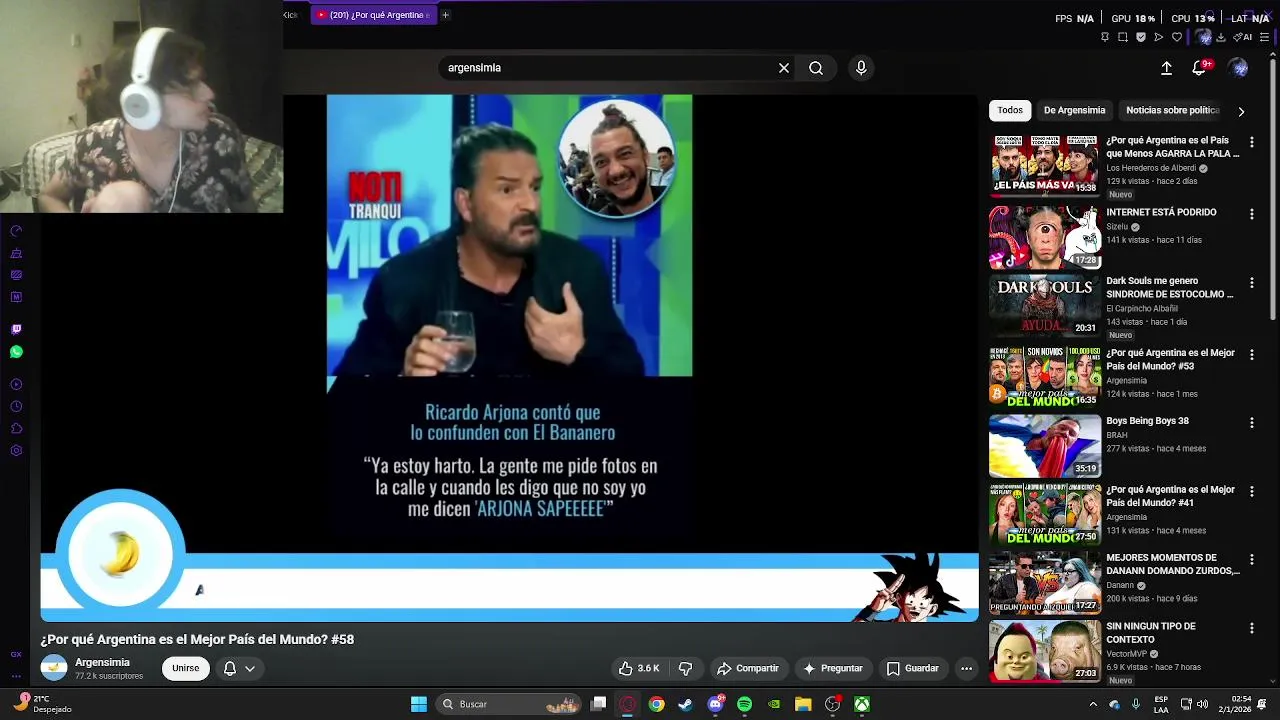Click the Guardar save button
This screenshot has height=720, width=1280.
912,668
